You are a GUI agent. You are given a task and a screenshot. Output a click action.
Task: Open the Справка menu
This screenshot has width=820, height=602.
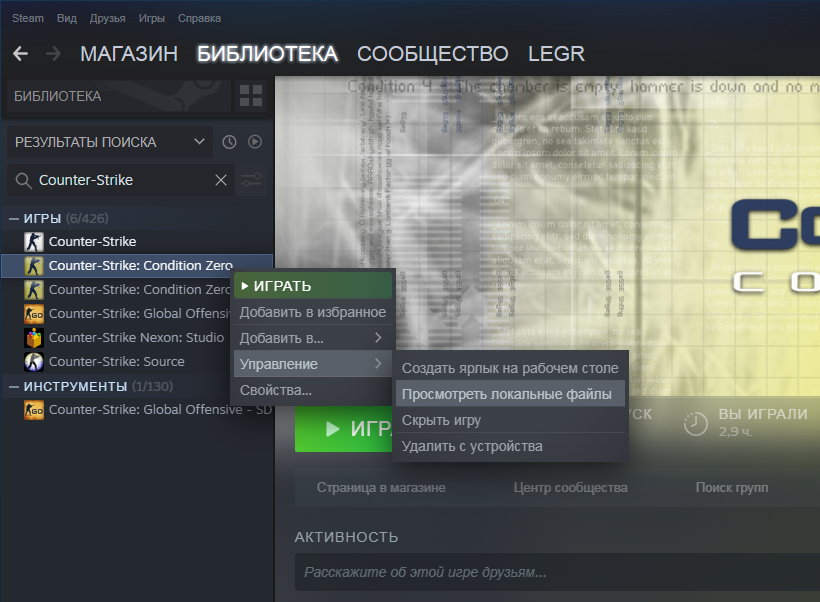tap(199, 18)
